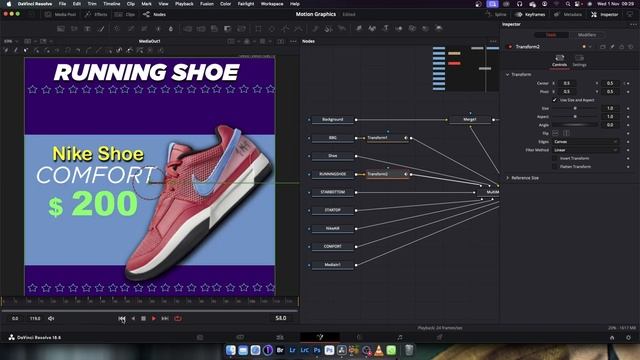Select the COMFORT node
Image resolution: width=640 pixels, height=360 pixels.
pyautogui.click(x=333, y=247)
